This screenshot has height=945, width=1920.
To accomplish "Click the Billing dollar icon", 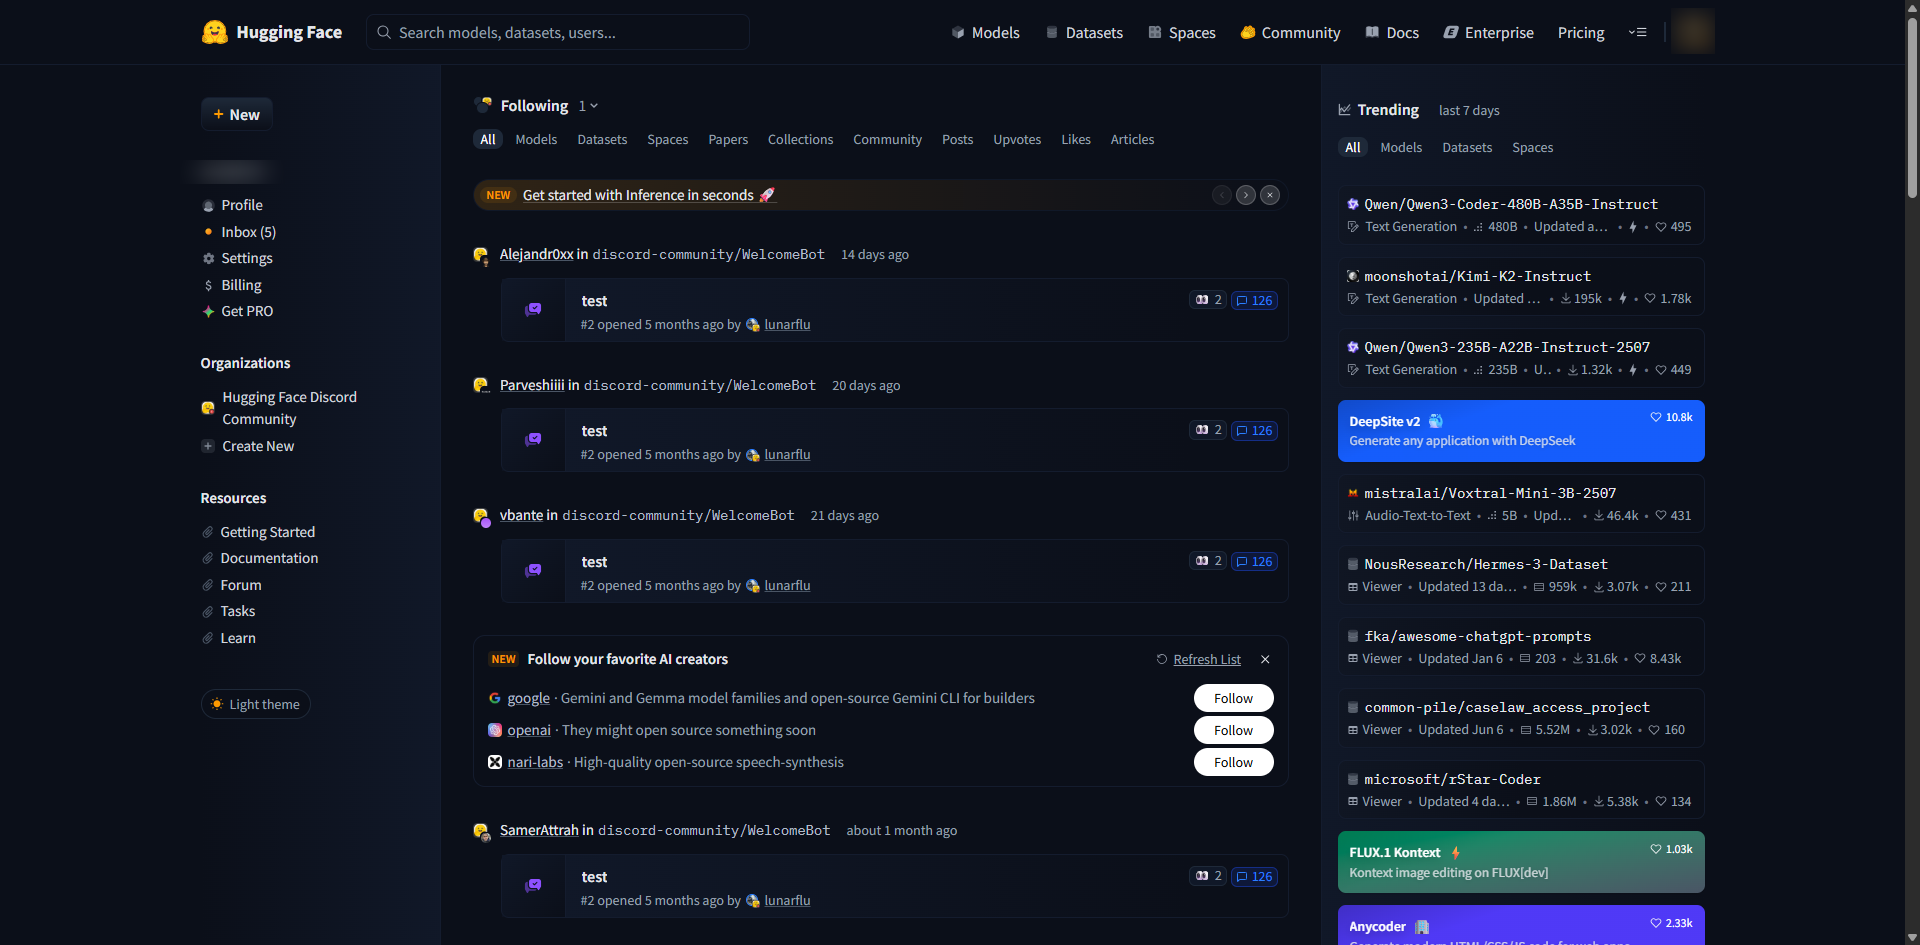I will coord(208,286).
